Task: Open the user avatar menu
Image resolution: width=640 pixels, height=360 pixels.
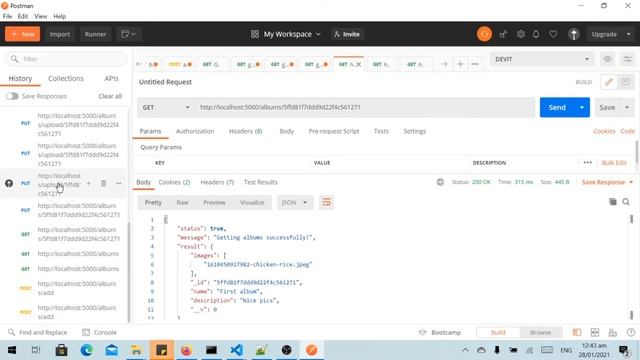Action: pyautogui.click(x=573, y=34)
